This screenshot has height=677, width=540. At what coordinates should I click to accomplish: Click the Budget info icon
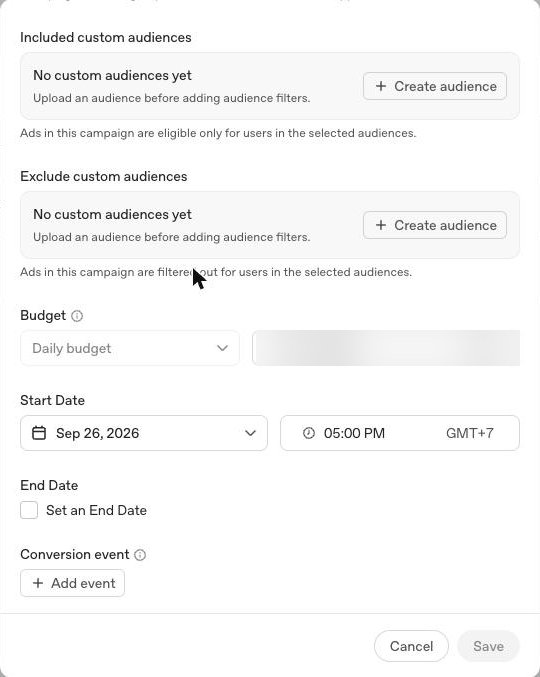77,316
